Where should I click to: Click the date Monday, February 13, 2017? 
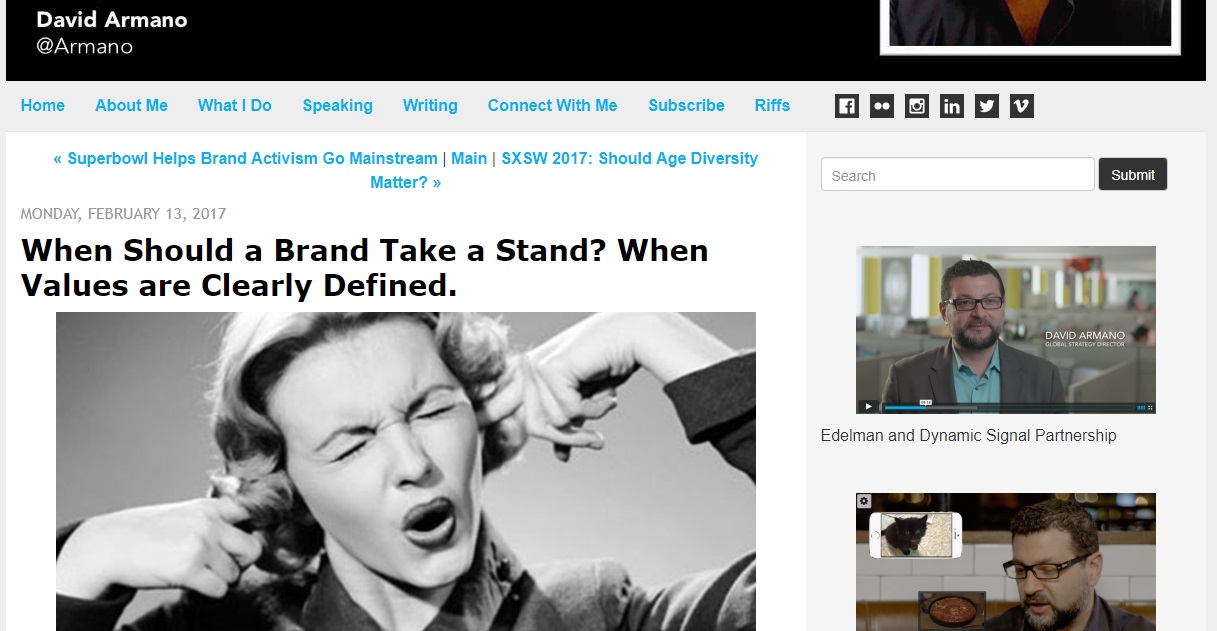(x=123, y=214)
